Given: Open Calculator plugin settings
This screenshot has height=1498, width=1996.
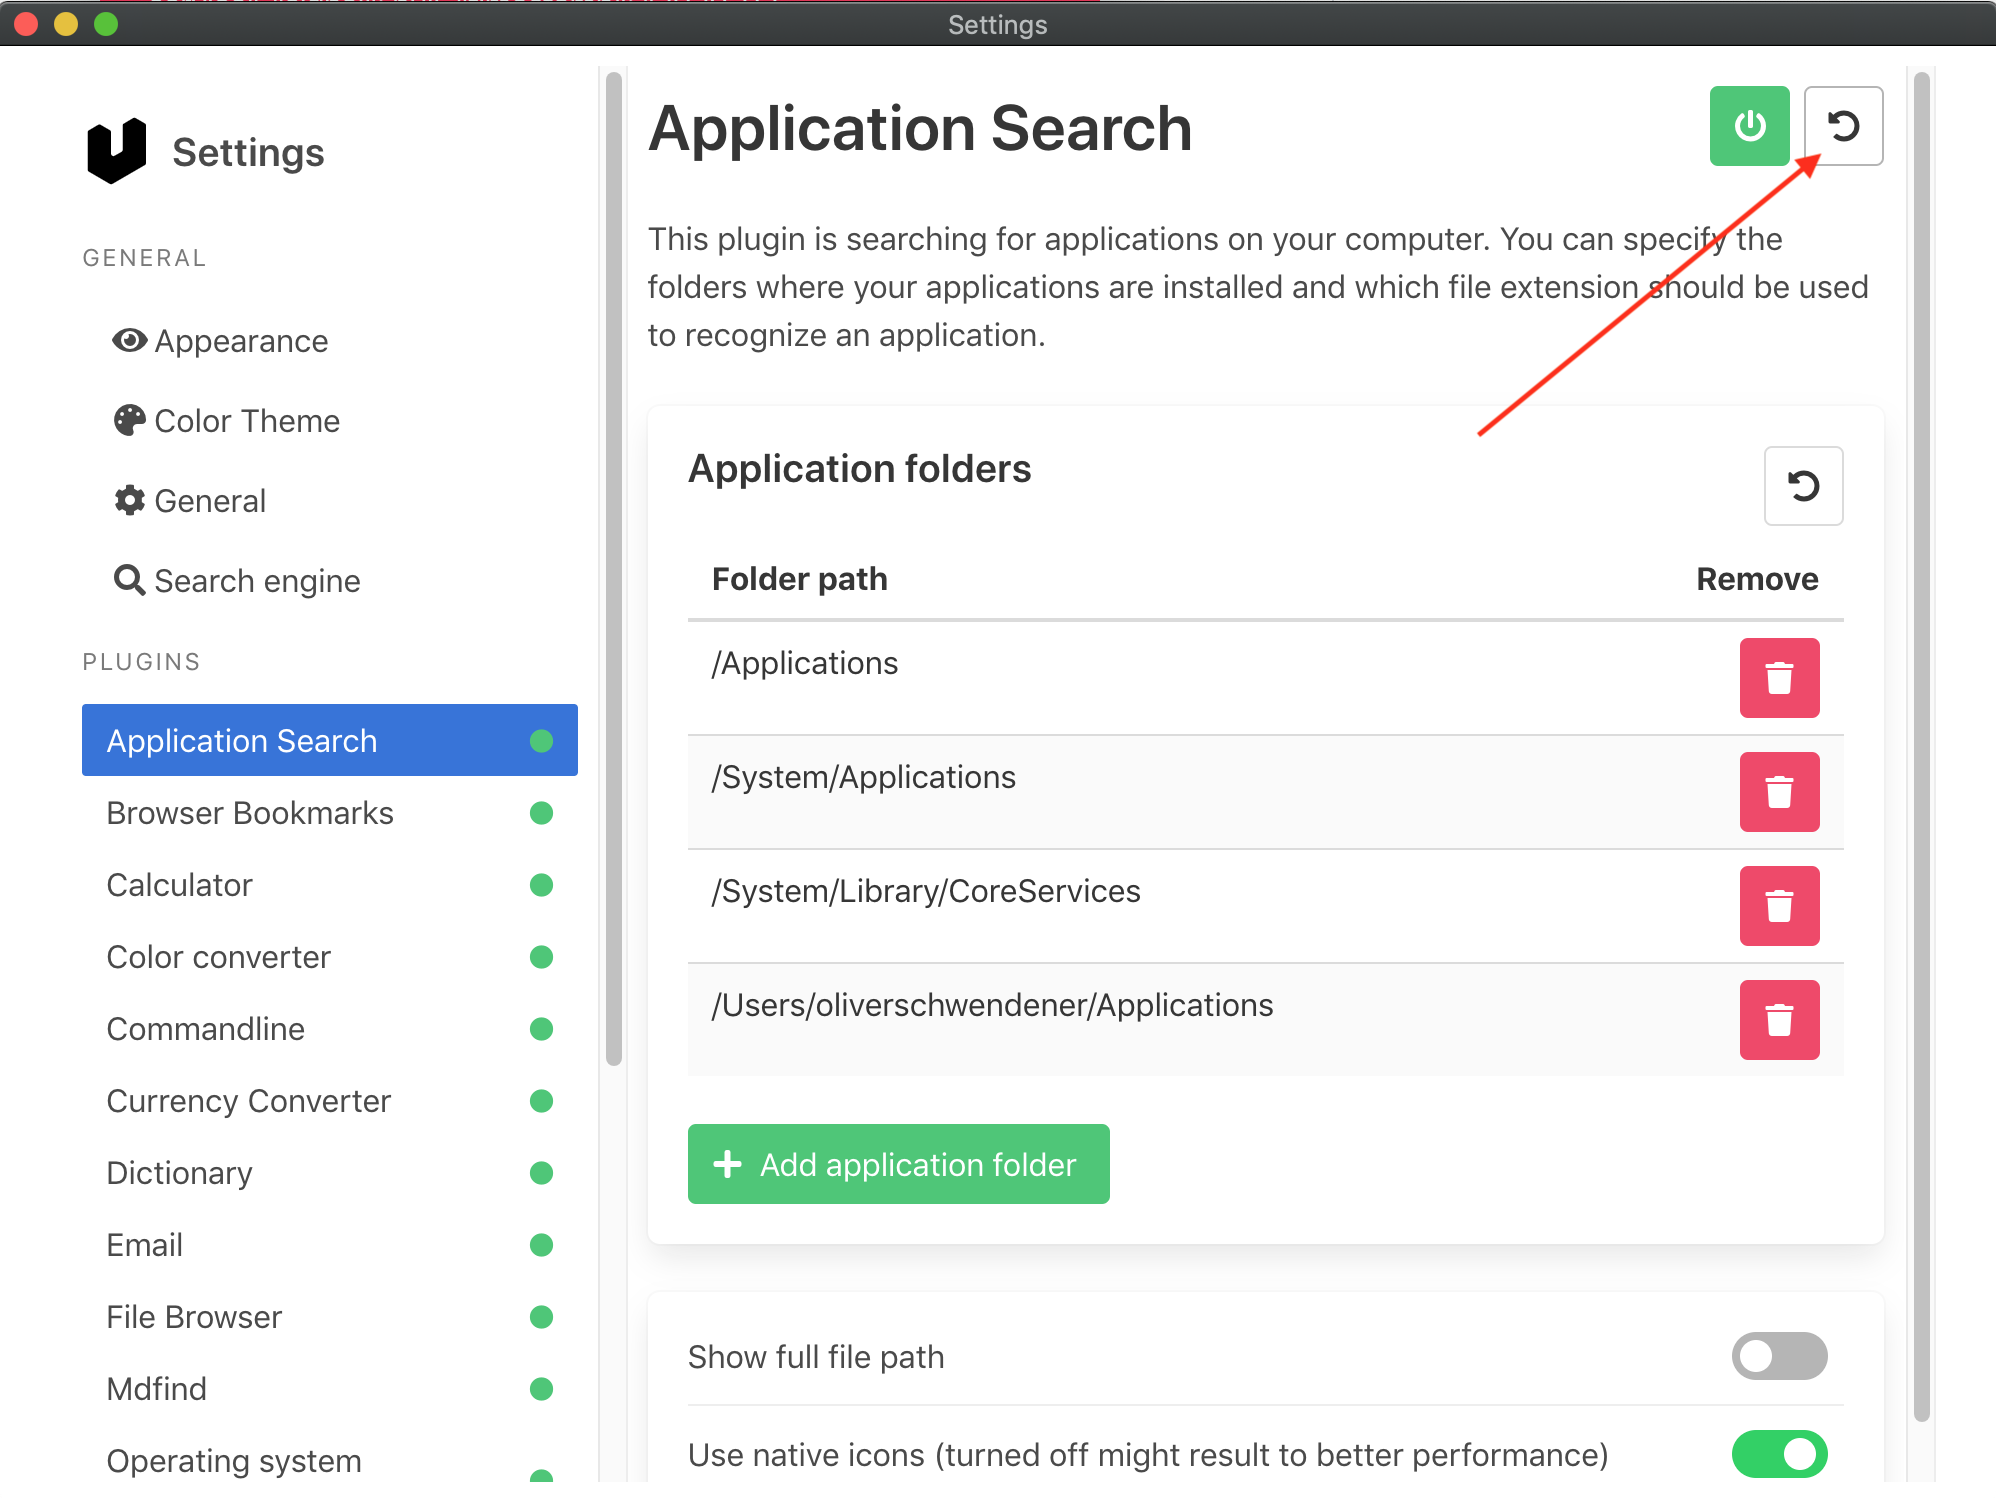Looking at the screenshot, I should pyautogui.click(x=330, y=885).
